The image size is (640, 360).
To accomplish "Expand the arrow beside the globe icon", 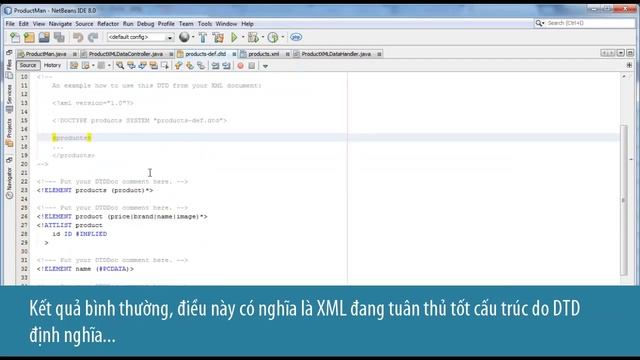I will (x=193, y=37).
